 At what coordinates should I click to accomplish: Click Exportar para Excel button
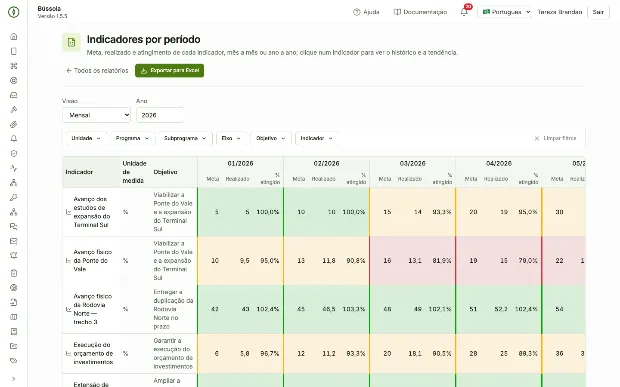click(x=170, y=70)
